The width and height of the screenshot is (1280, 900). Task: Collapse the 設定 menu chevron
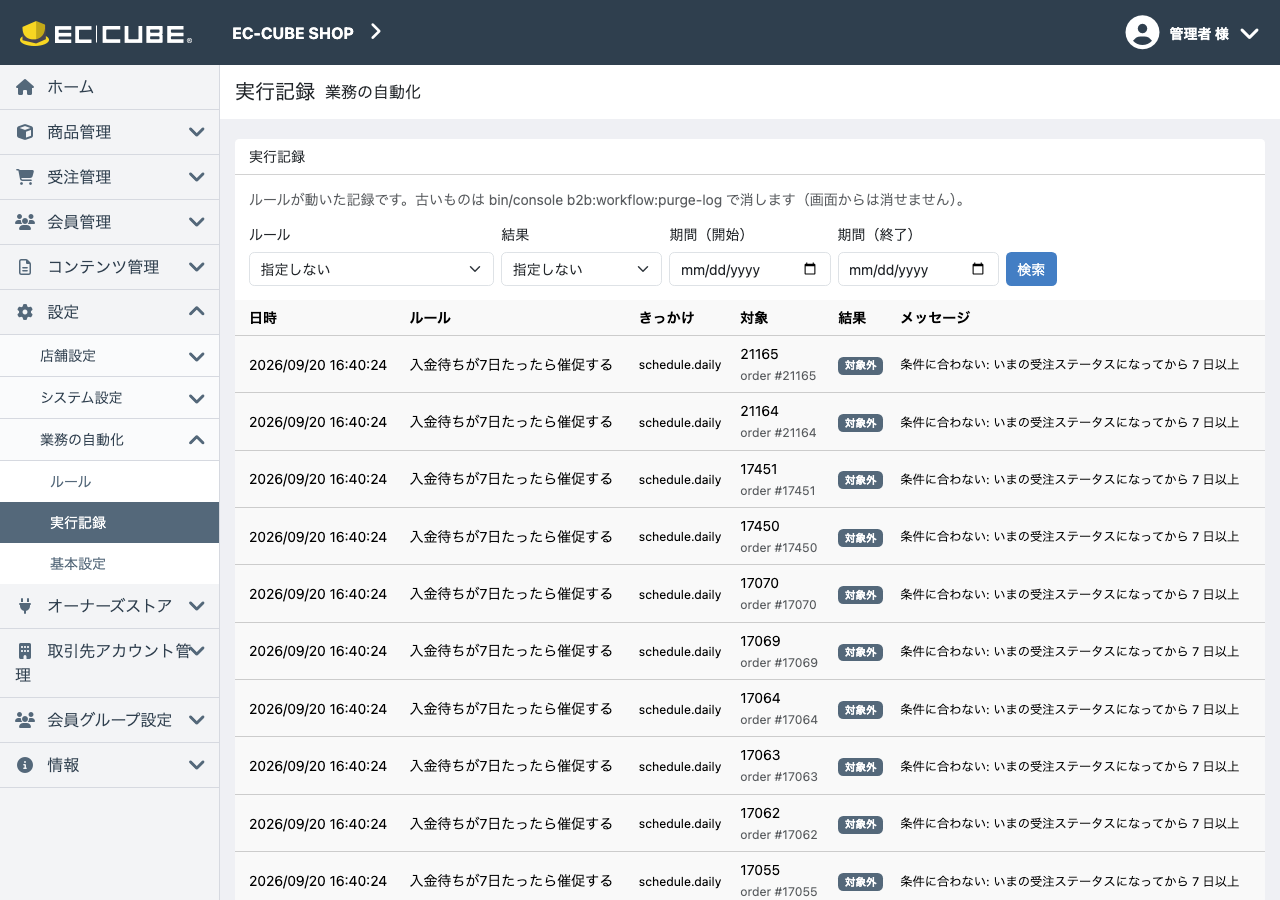point(197,312)
